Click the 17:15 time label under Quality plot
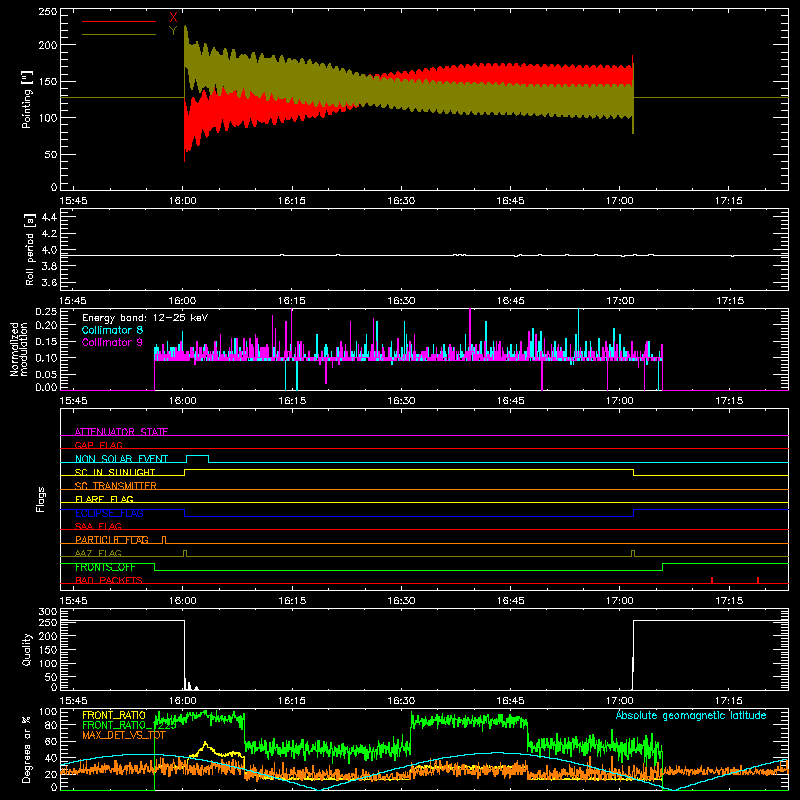 pos(729,701)
